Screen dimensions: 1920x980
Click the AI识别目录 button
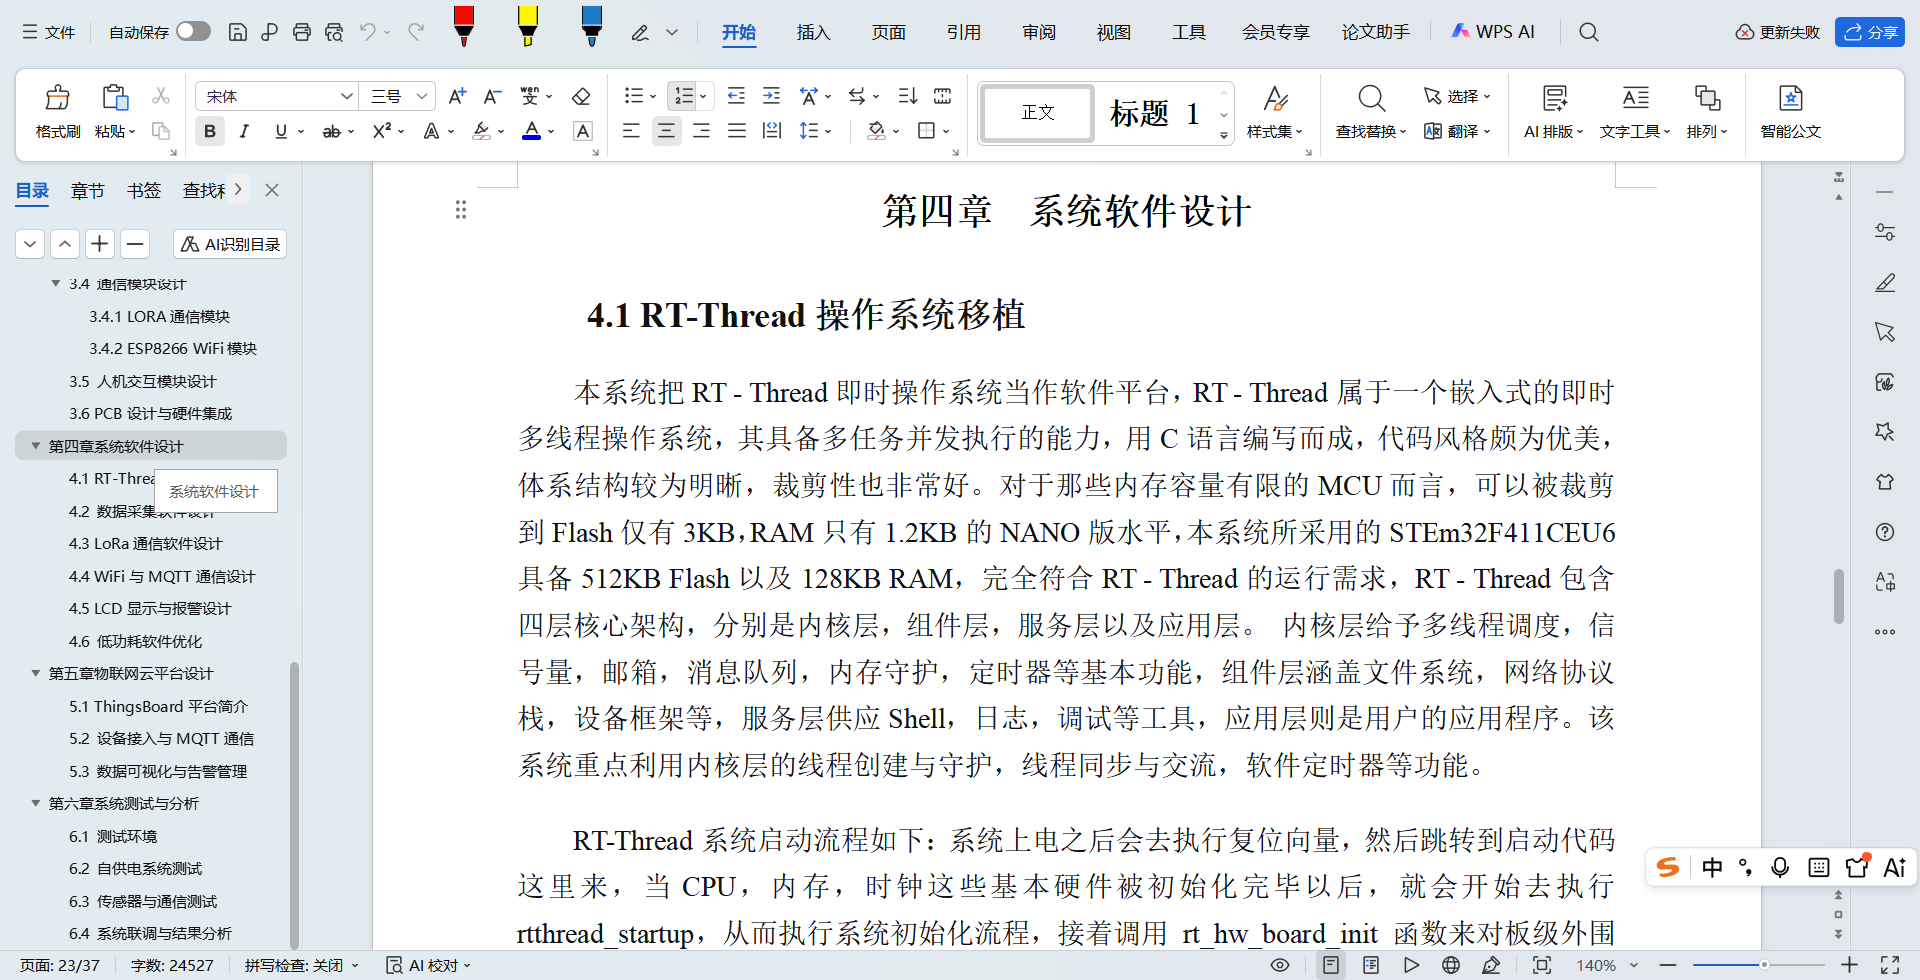coord(230,244)
